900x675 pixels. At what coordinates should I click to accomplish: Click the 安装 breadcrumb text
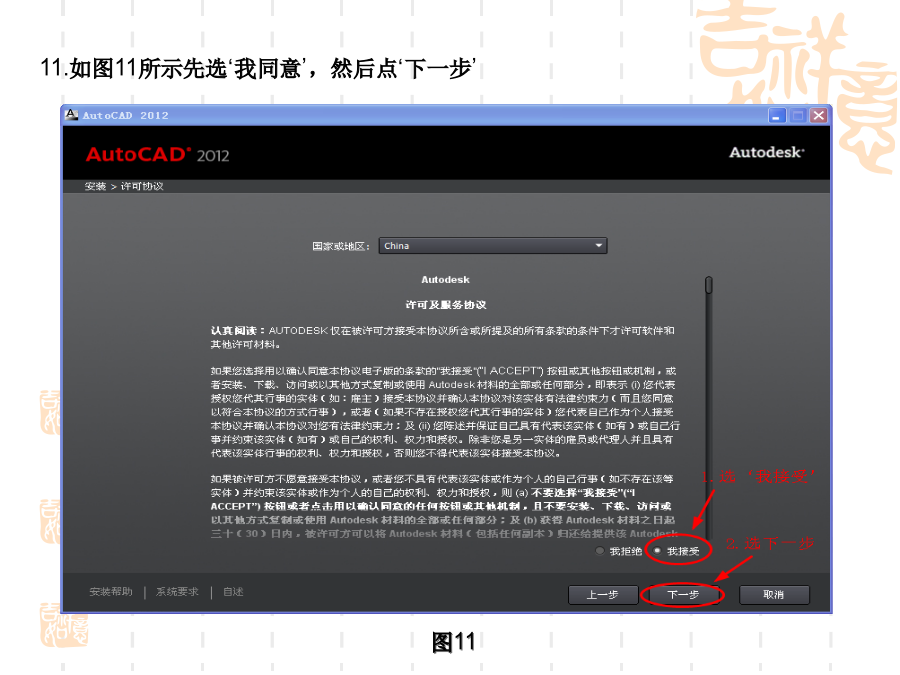pos(95,186)
